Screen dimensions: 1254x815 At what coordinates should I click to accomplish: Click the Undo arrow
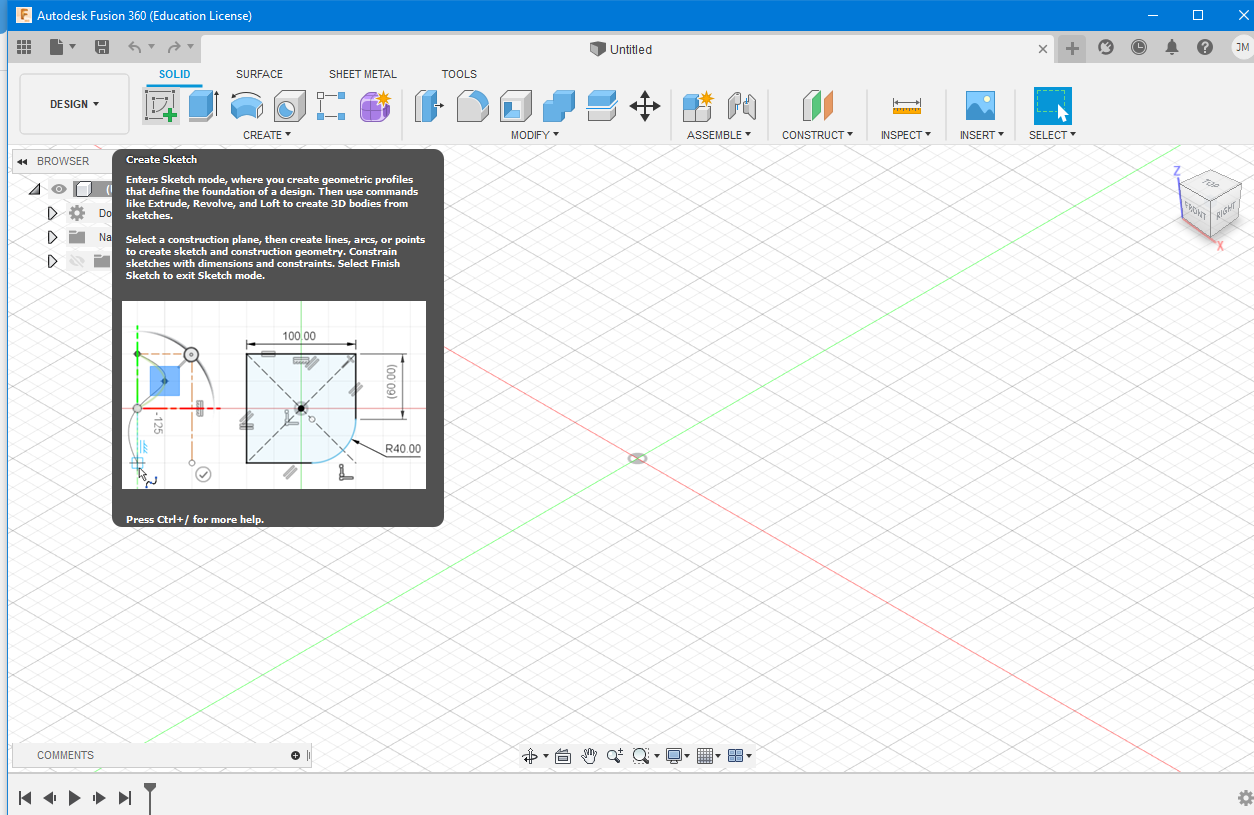tap(134, 47)
